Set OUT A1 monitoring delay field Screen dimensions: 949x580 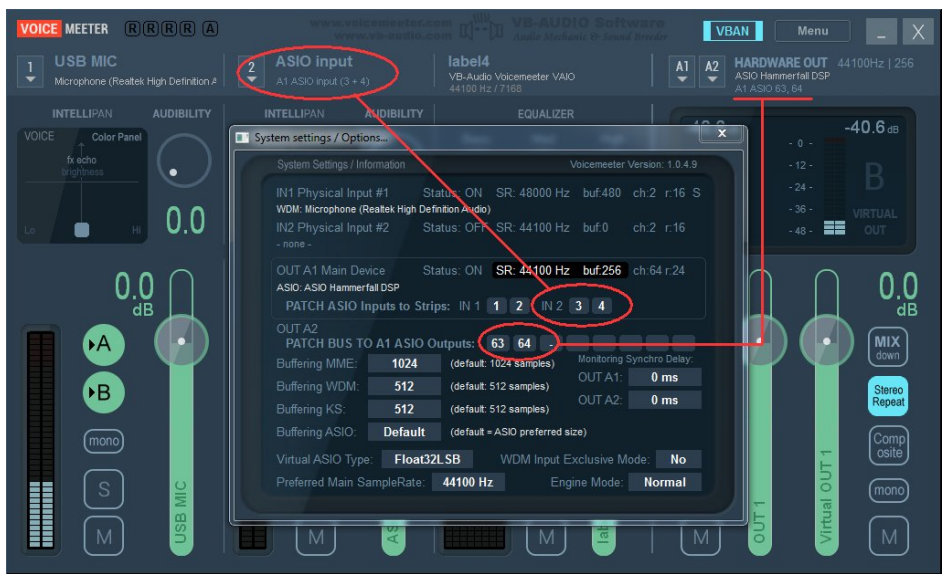pyautogui.click(x=665, y=377)
